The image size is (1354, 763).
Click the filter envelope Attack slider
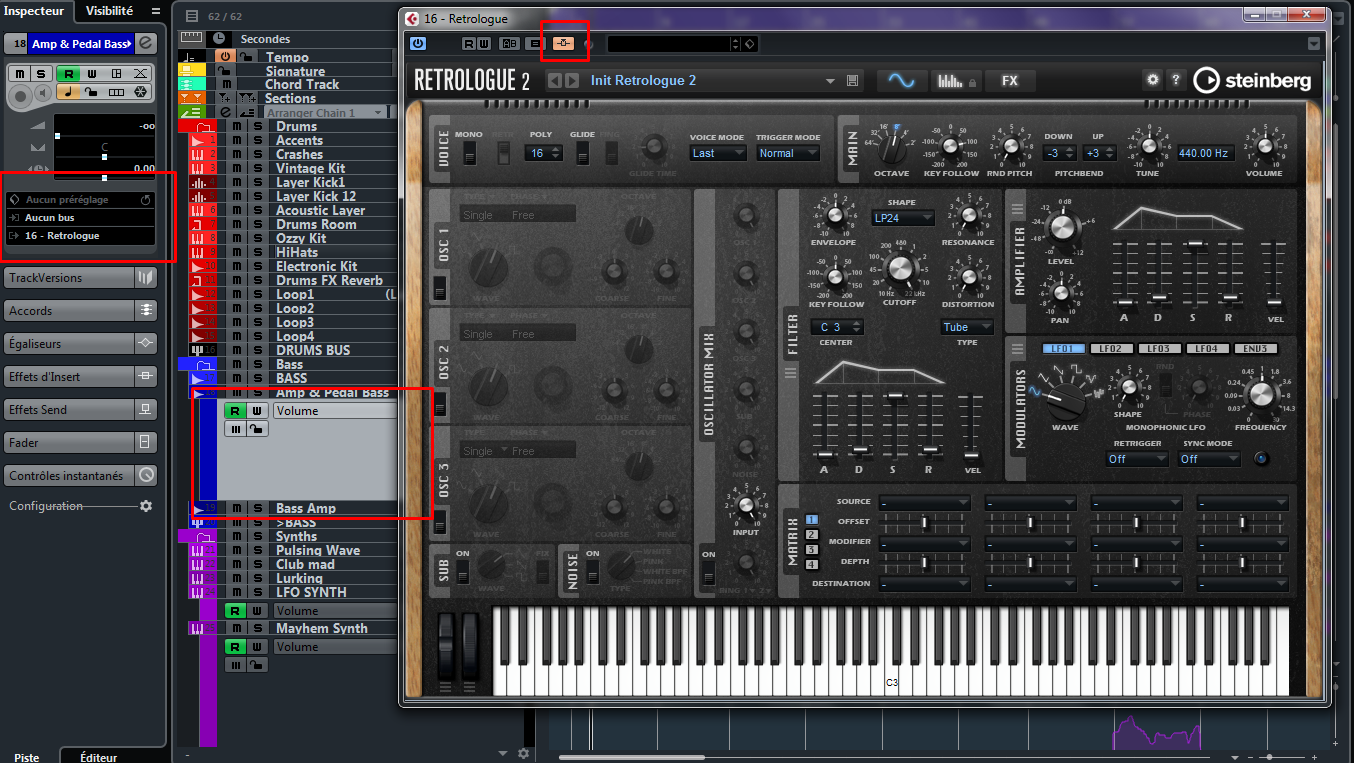pos(825,424)
